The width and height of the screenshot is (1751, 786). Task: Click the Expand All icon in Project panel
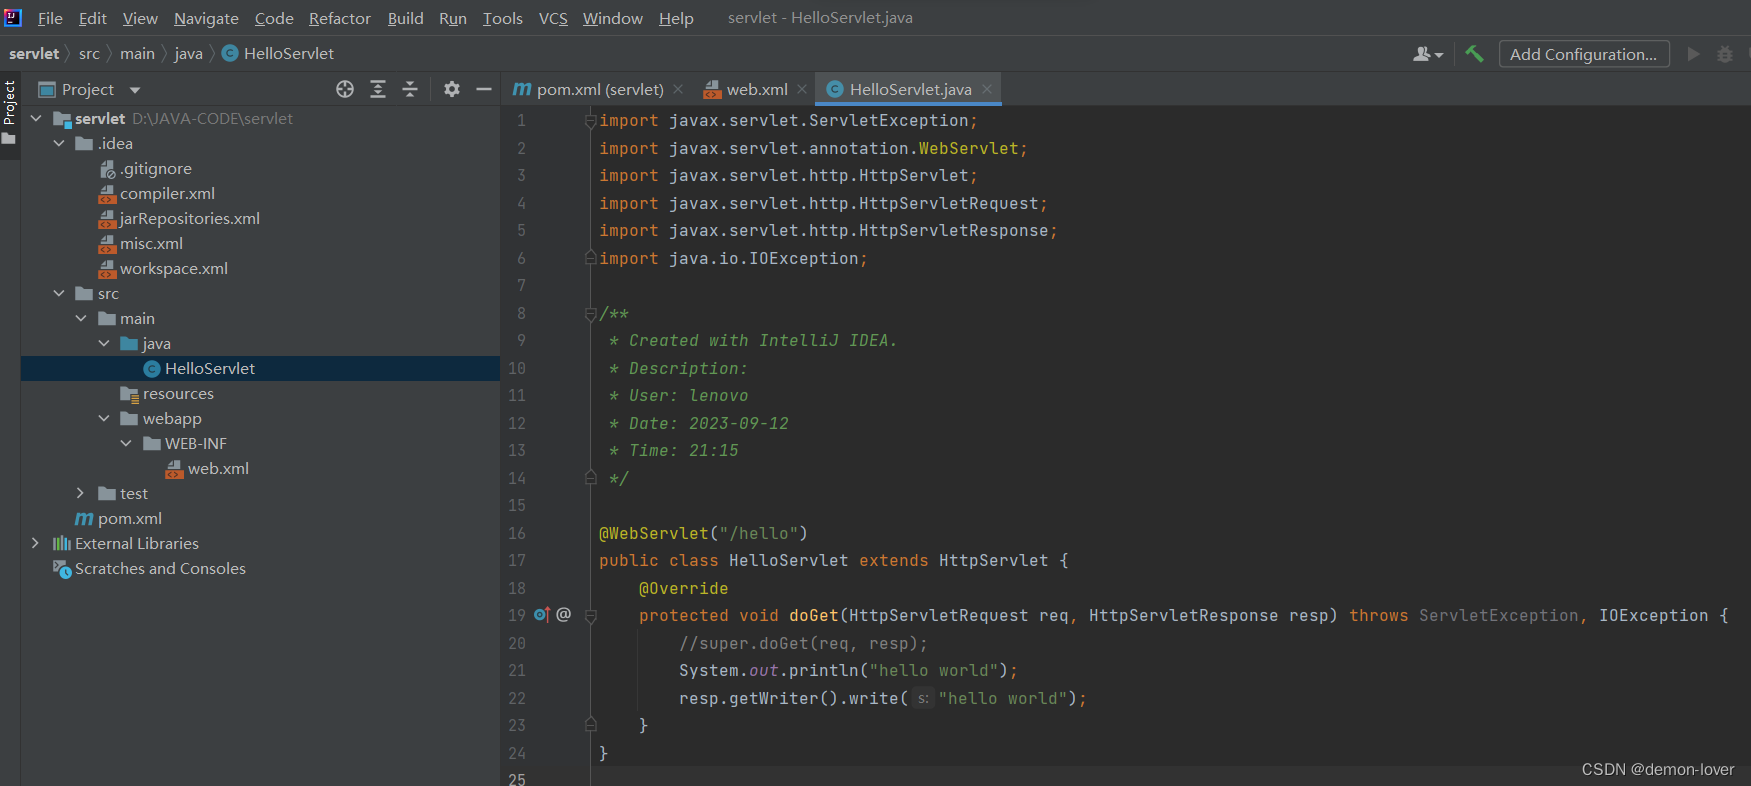[x=378, y=89]
